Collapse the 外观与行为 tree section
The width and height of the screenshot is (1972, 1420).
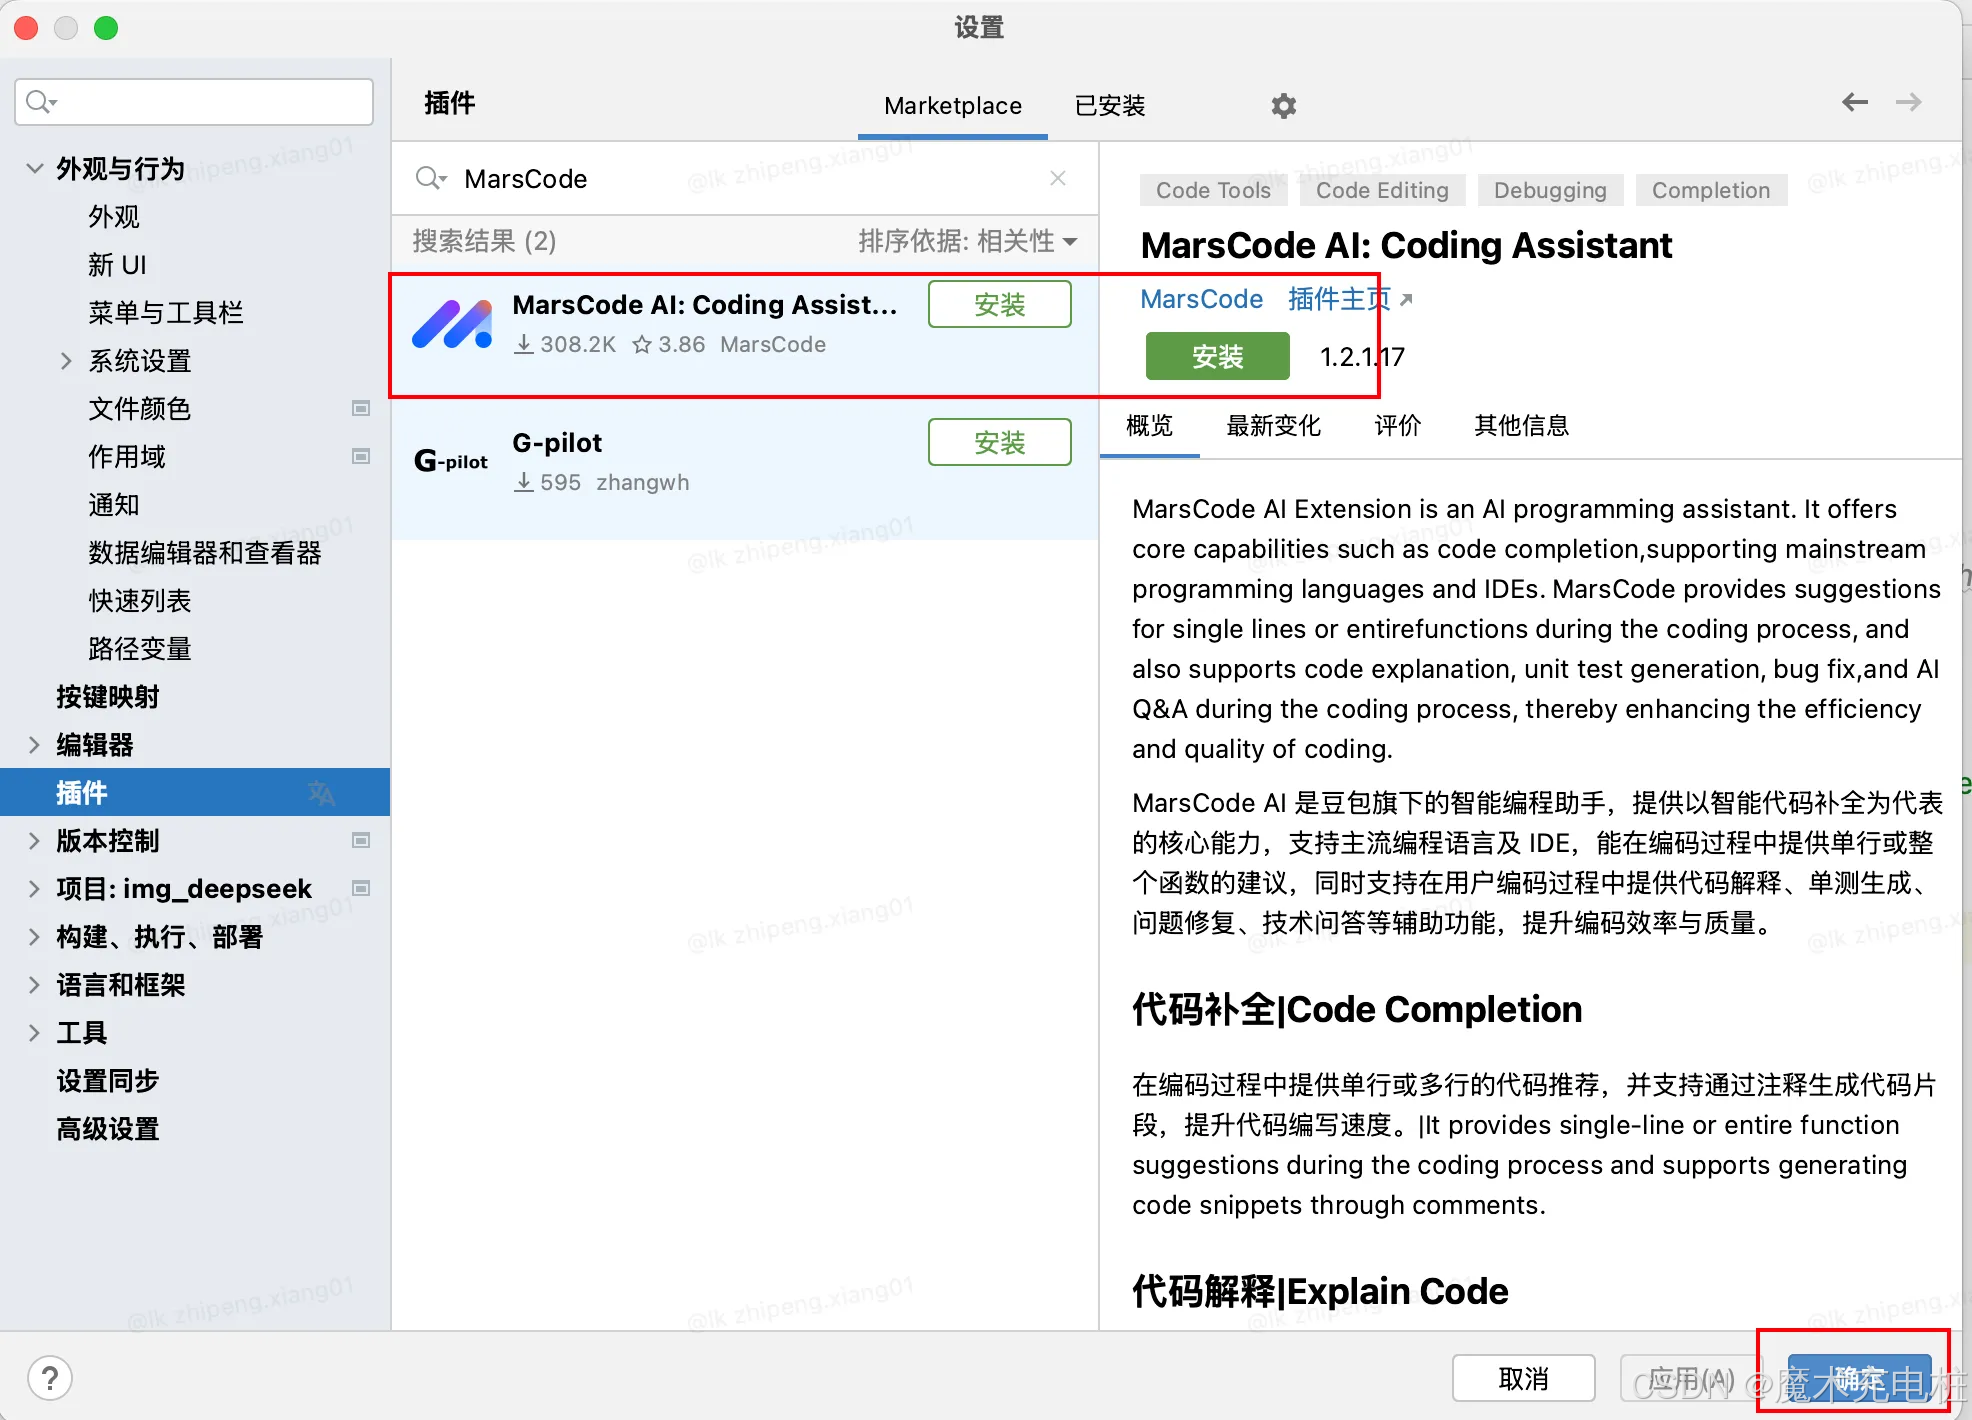click(x=35, y=168)
